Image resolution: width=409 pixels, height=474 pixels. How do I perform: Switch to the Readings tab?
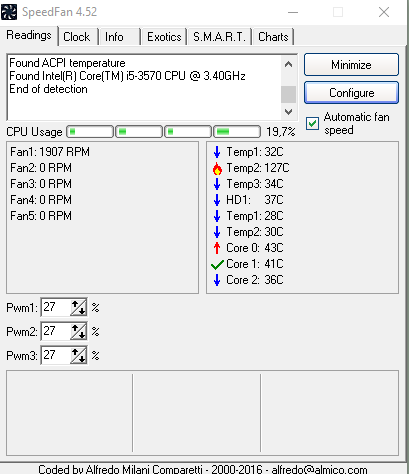click(x=29, y=35)
